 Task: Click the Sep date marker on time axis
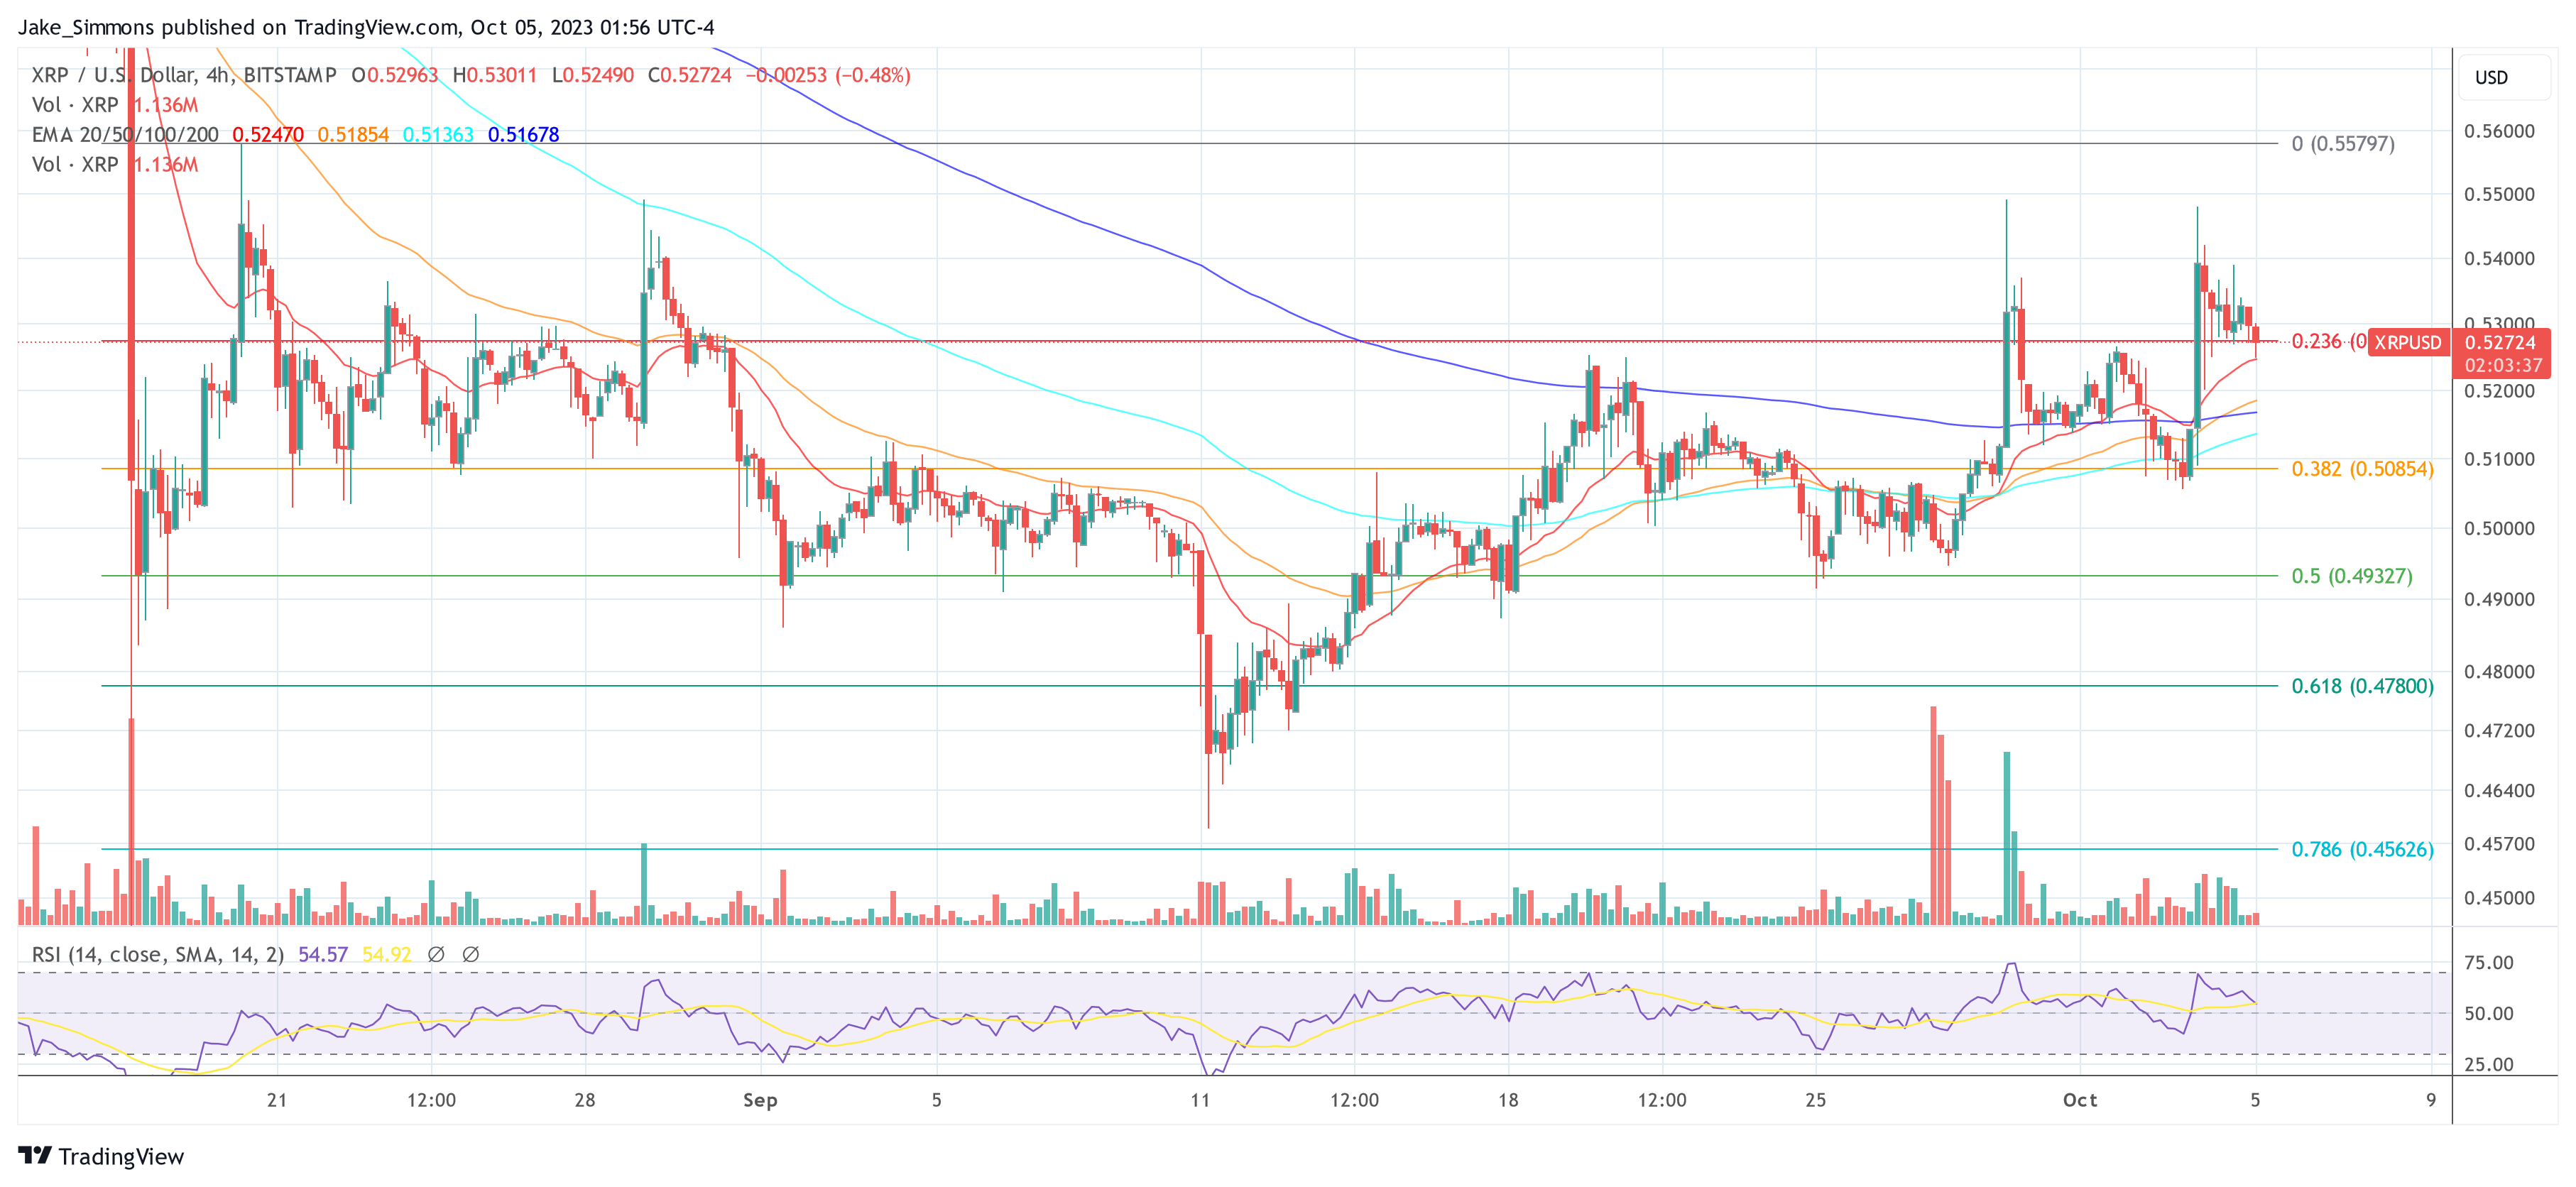[760, 1100]
